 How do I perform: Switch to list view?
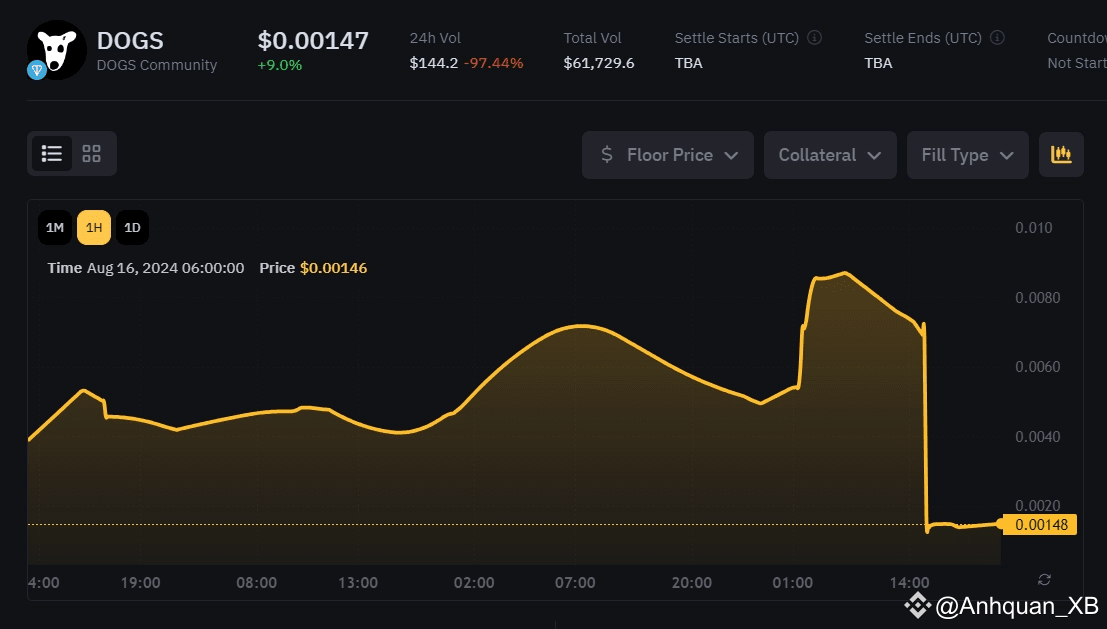click(52, 154)
